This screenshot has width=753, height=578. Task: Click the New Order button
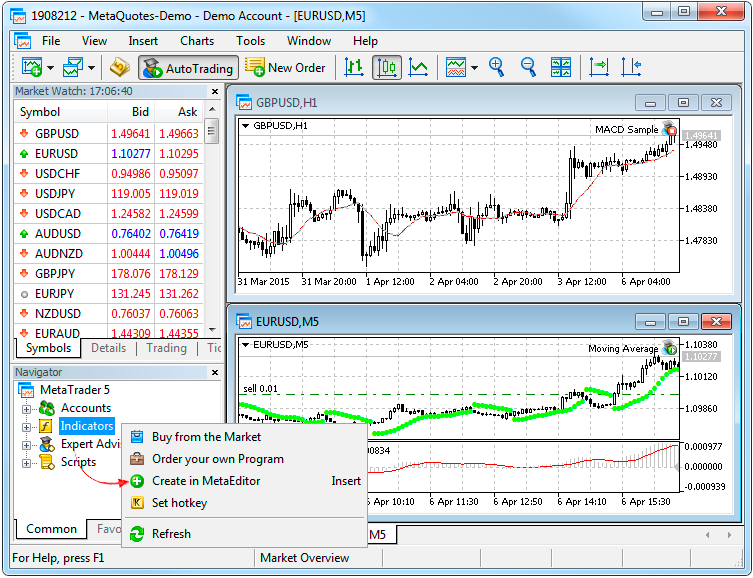[285, 68]
